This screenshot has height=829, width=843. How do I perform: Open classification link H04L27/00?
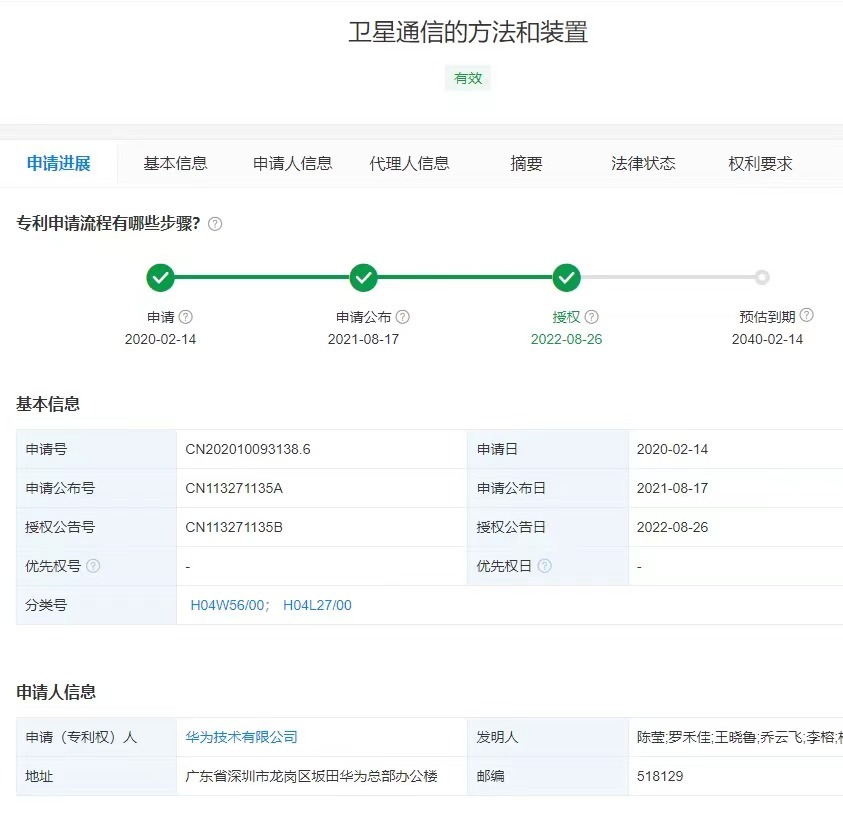[317, 605]
